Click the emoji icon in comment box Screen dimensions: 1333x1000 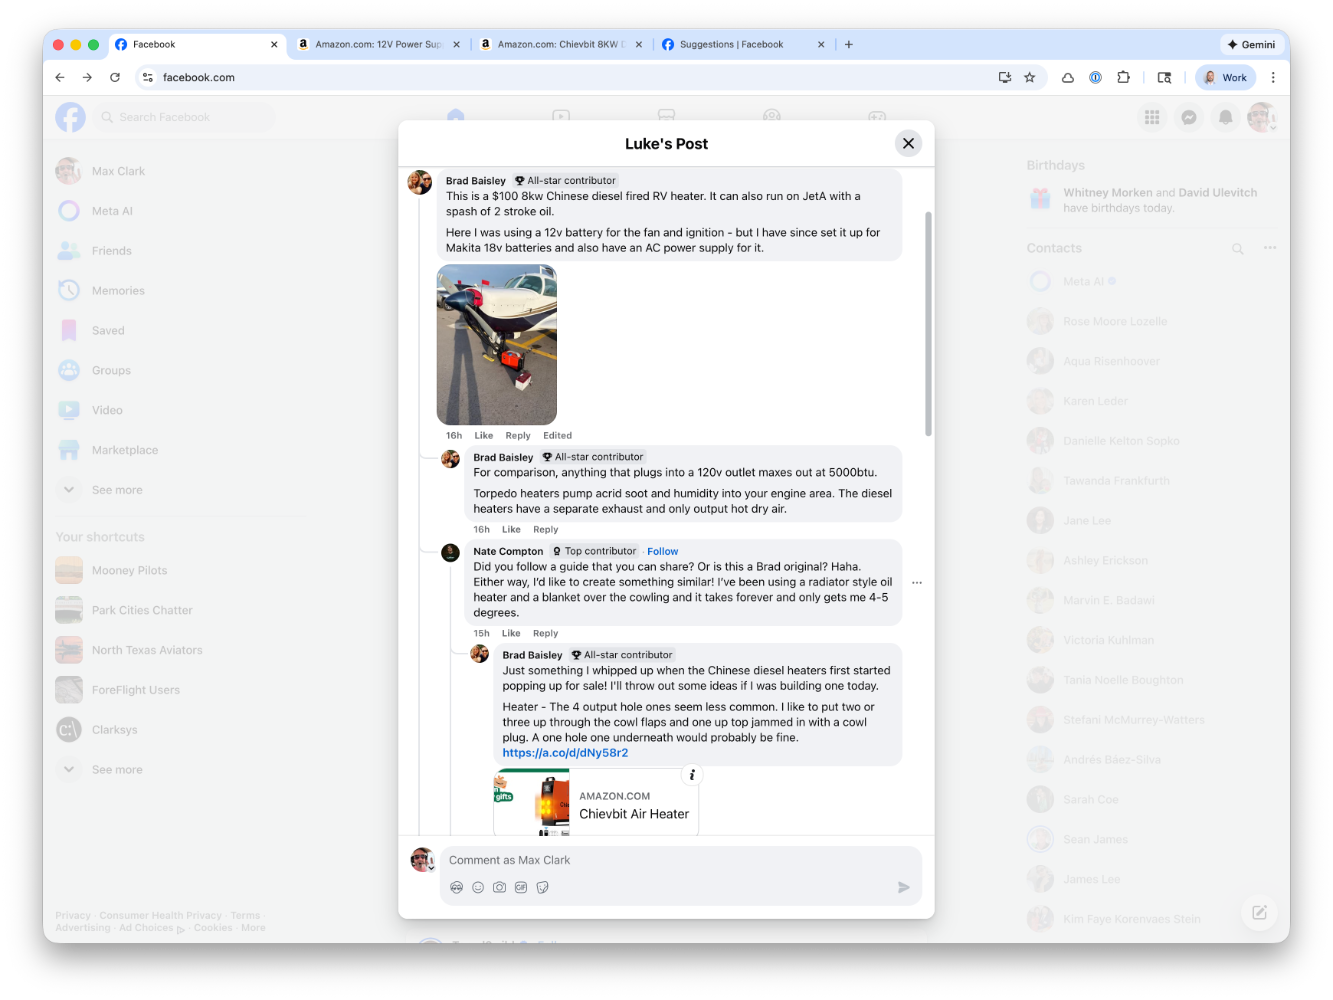478,887
